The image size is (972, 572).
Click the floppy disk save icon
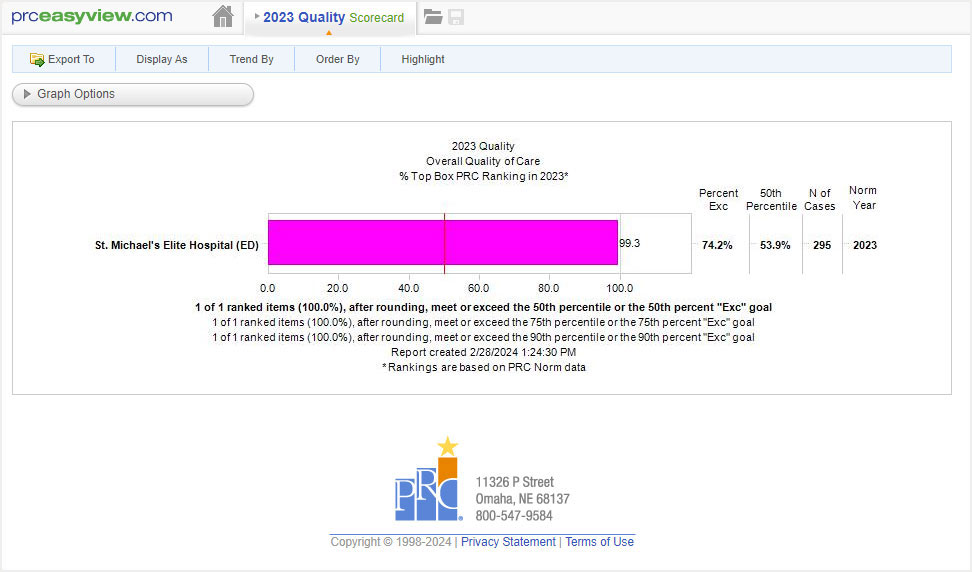(456, 17)
